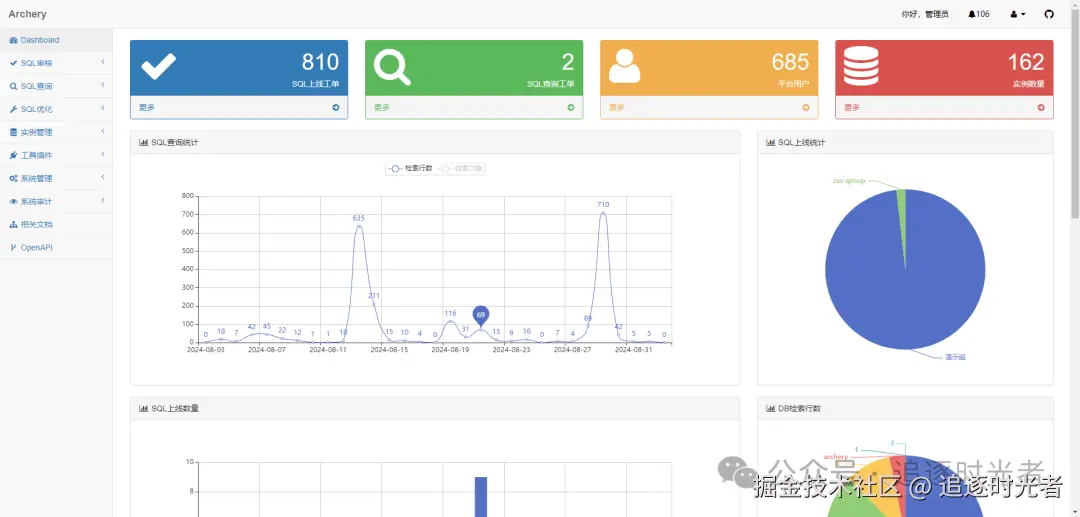Open OpenAPI in the sidebar
The image size is (1080, 517).
tap(56, 247)
